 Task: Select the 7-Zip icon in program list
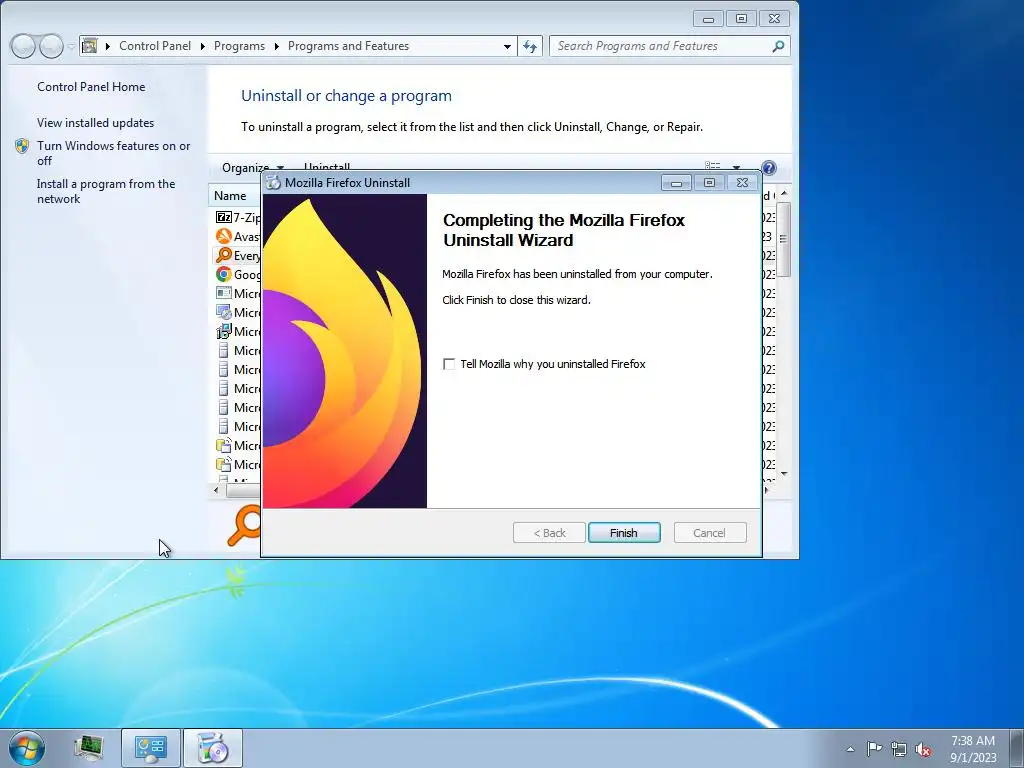tap(223, 217)
